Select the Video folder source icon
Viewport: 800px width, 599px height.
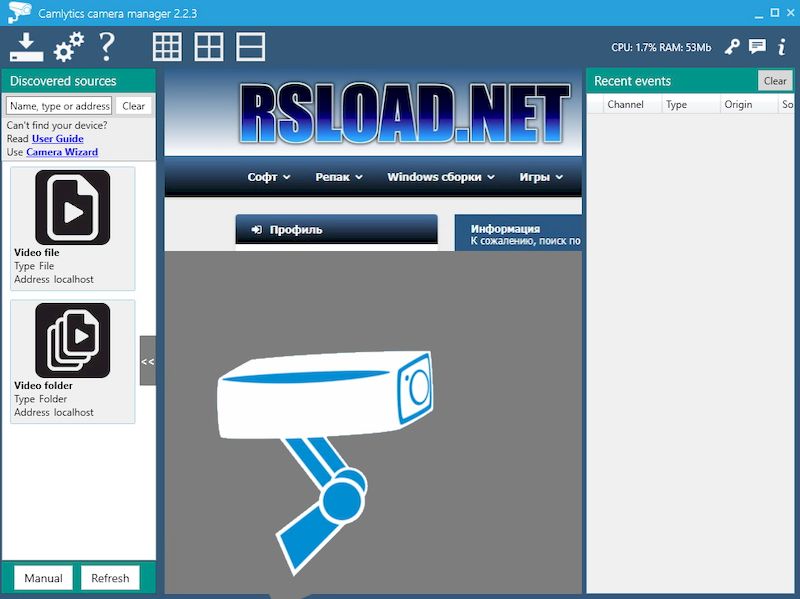(x=72, y=340)
